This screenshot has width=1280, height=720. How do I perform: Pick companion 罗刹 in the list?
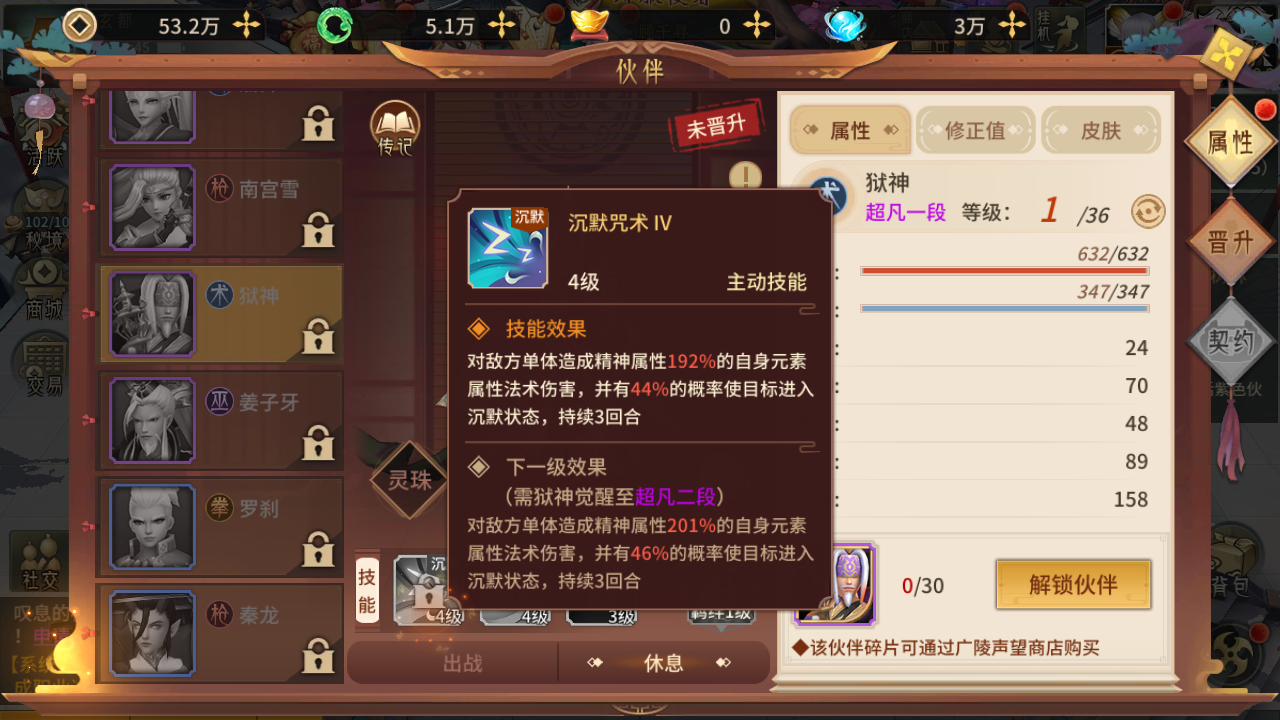pyautogui.click(x=220, y=526)
